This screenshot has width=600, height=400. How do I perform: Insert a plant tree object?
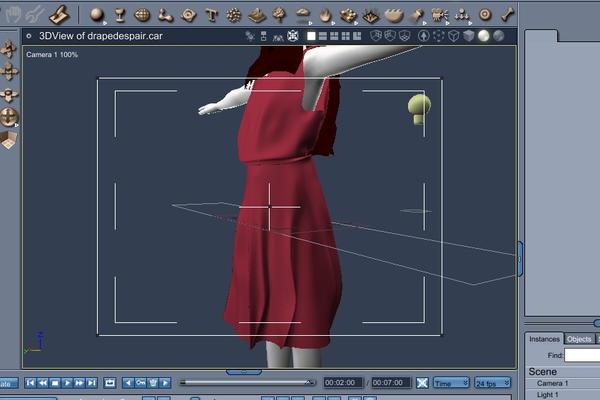click(279, 15)
